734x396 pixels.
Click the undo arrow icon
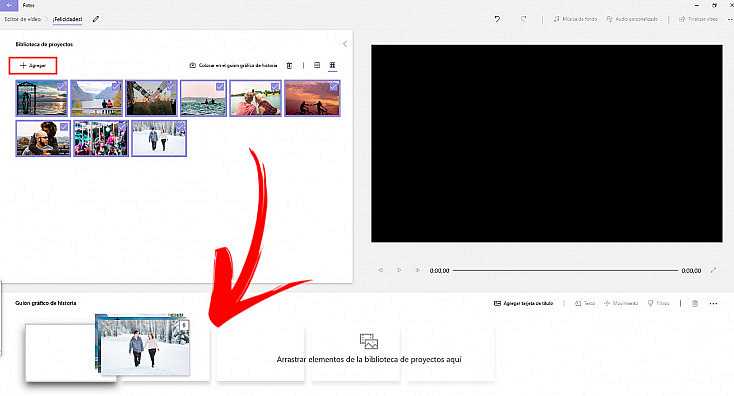[497, 19]
